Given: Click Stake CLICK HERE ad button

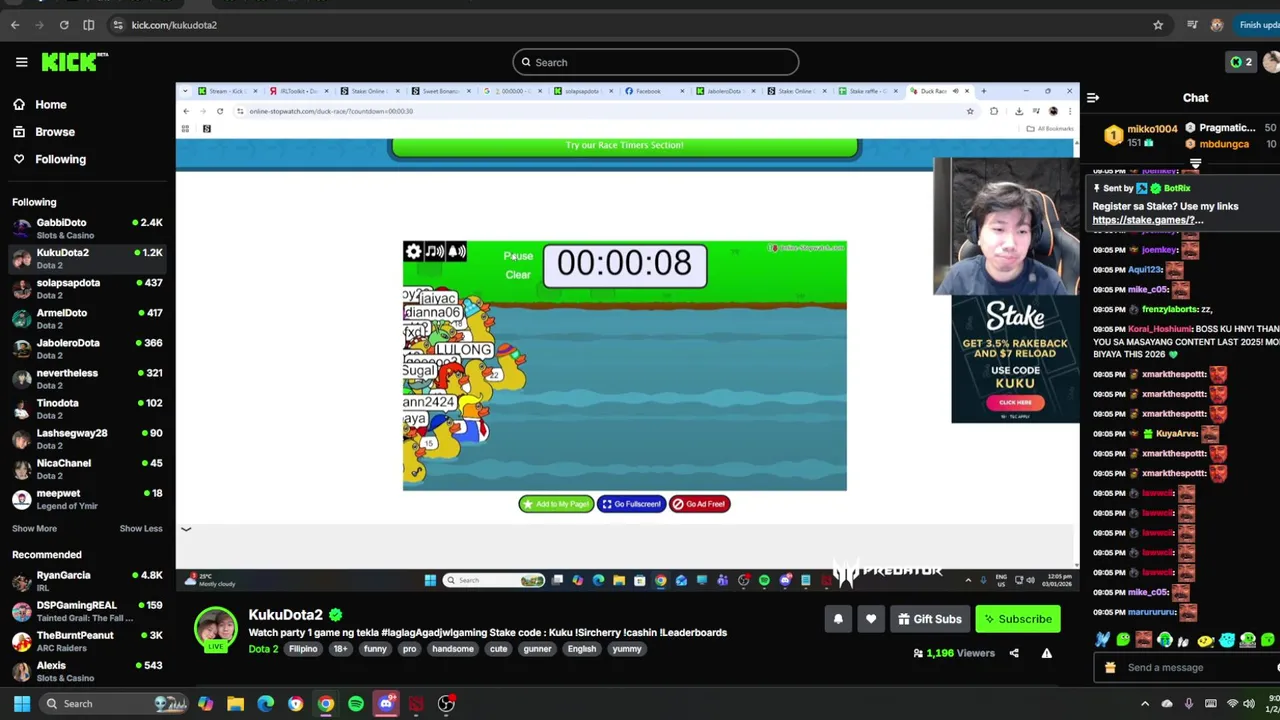Looking at the screenshot, I should point(1015,402).
